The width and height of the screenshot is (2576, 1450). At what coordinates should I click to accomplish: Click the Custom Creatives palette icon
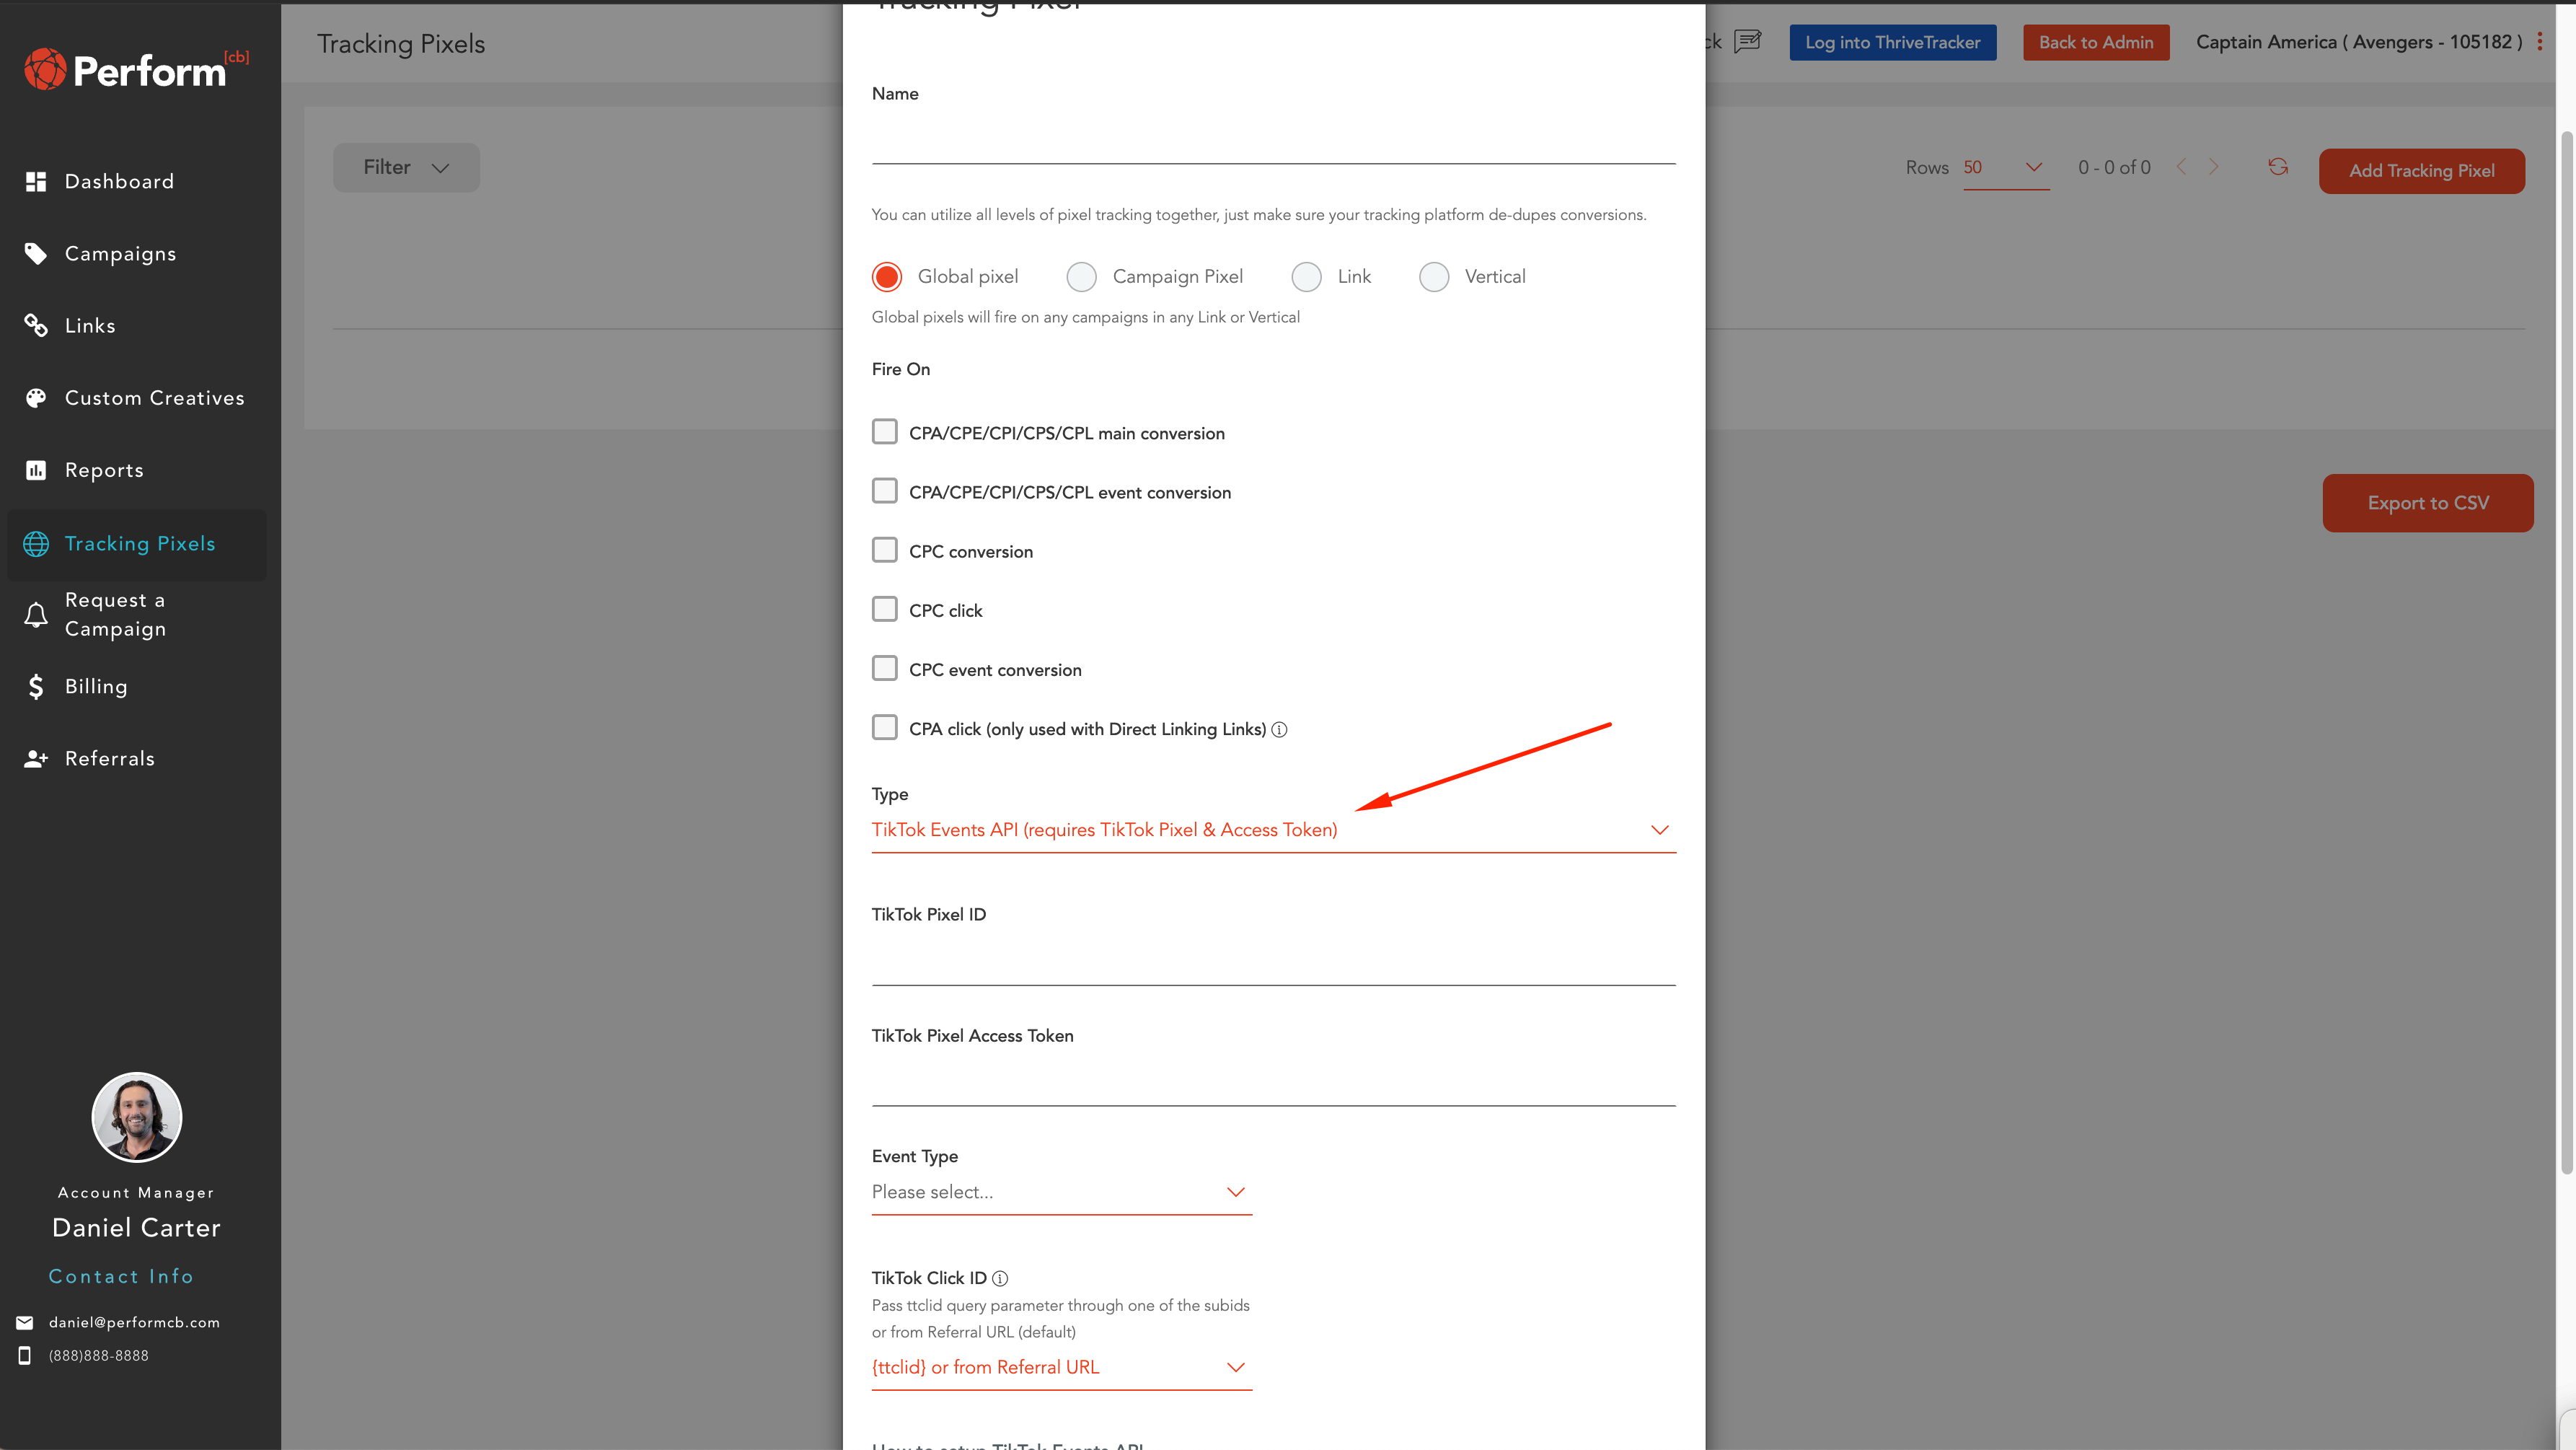coord(36,398)
